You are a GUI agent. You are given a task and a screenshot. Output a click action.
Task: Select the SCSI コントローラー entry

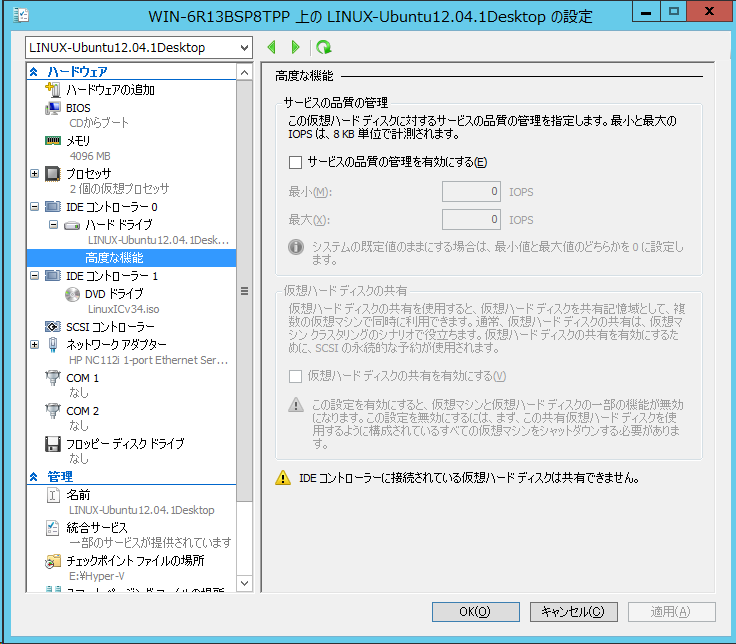(x=110, y=327)
